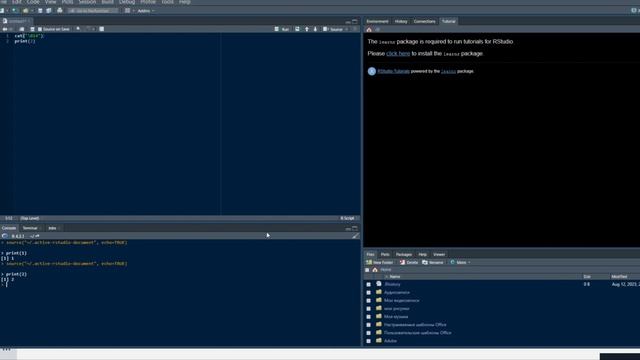Click the Delete button in Files pane

tap(409, 262)
